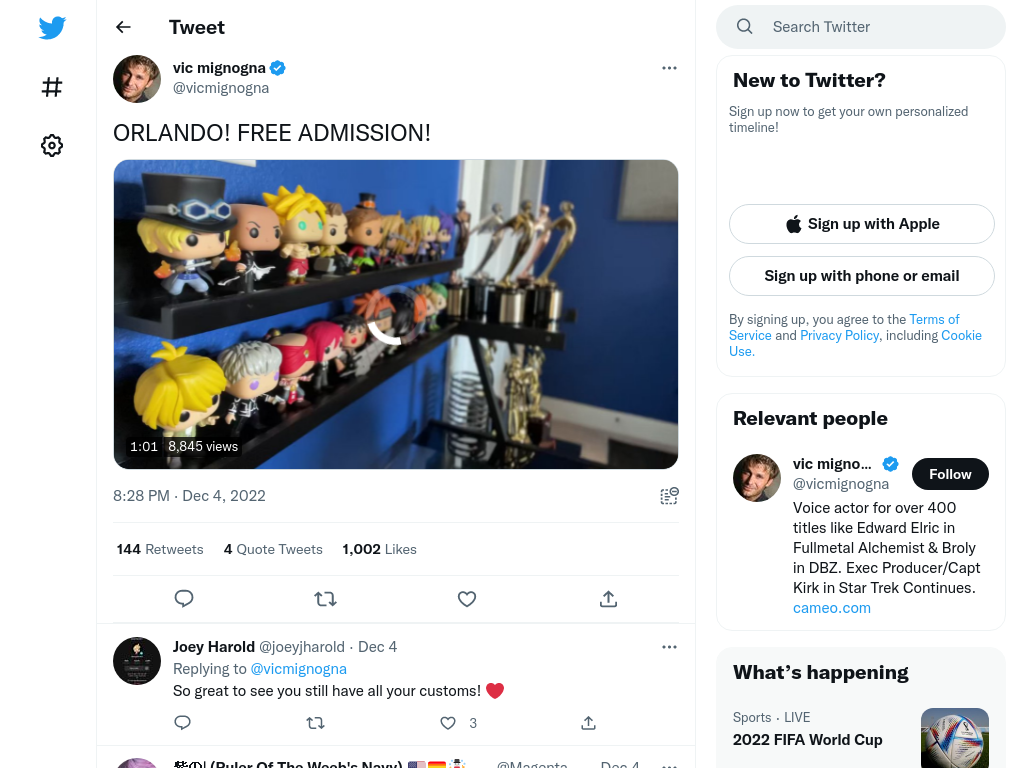Click Sign up with phone or email

pos(862,276)
